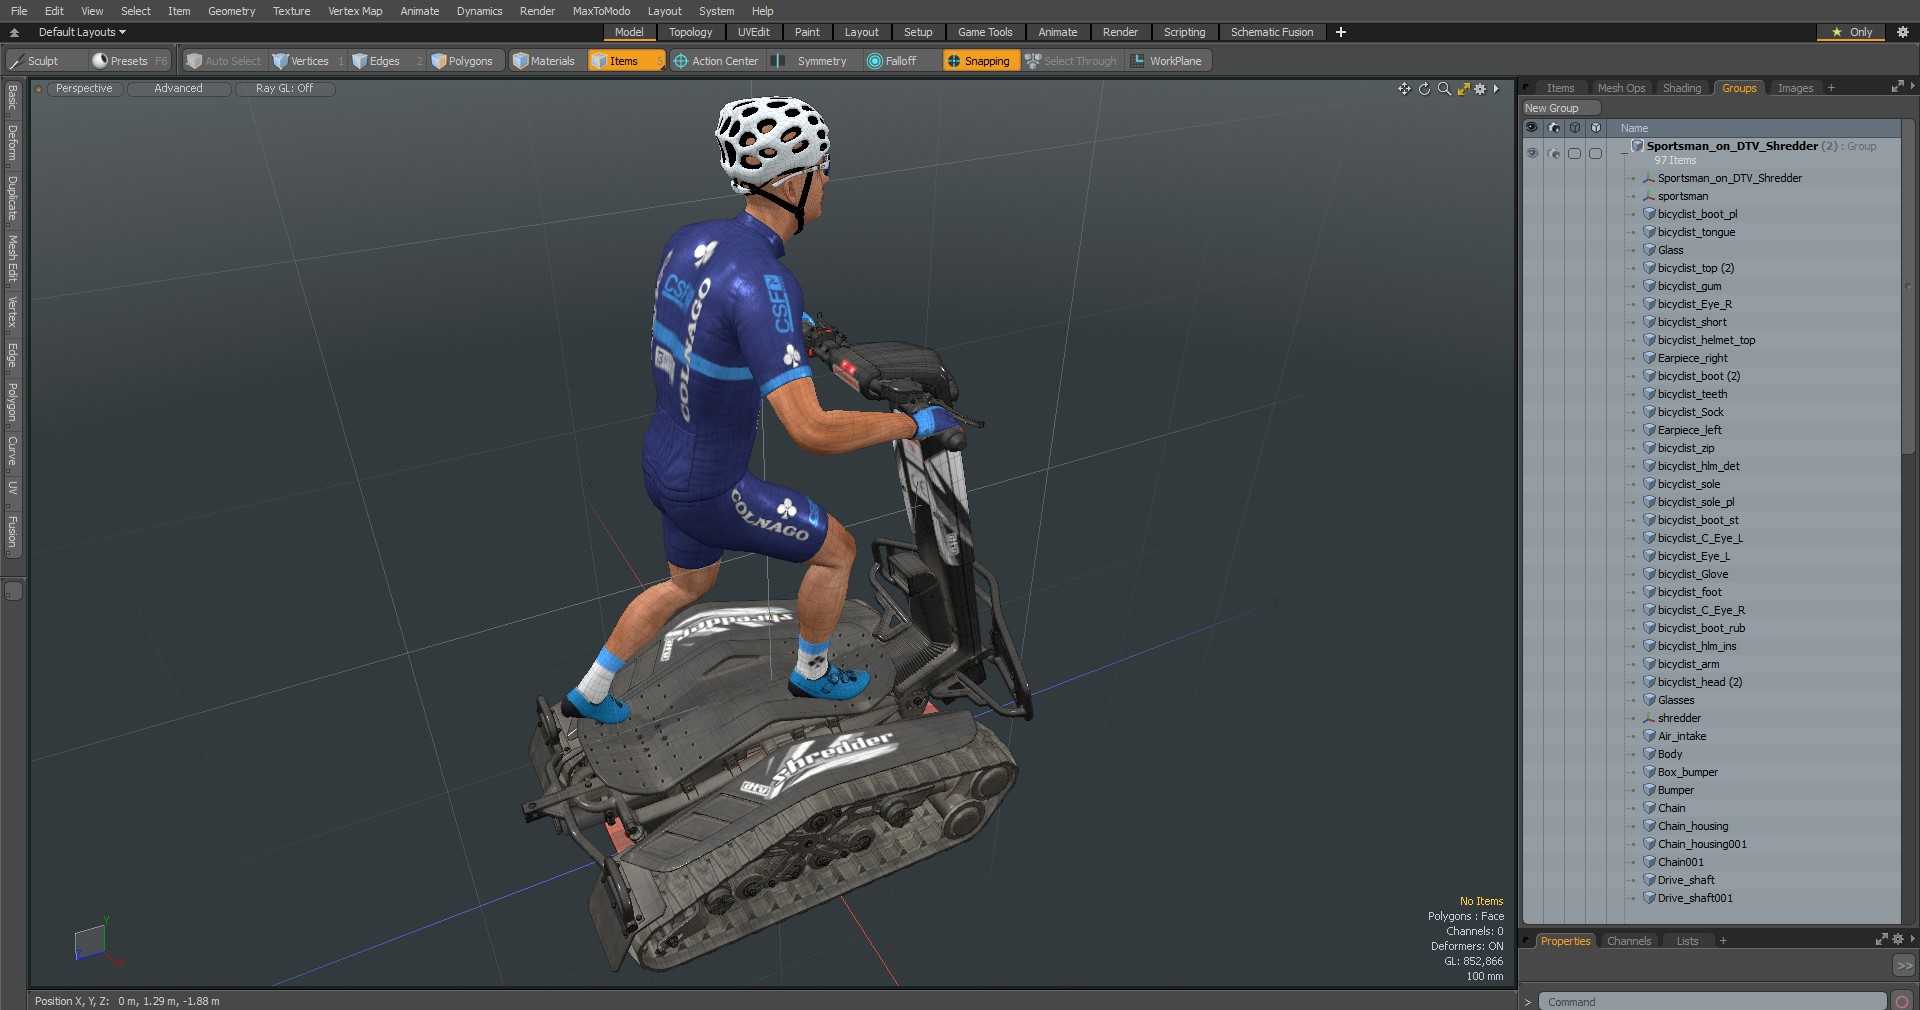Click the viewport rotate icon
The height and width of the screenshot is (1010, 1920).
[1424, 89]
